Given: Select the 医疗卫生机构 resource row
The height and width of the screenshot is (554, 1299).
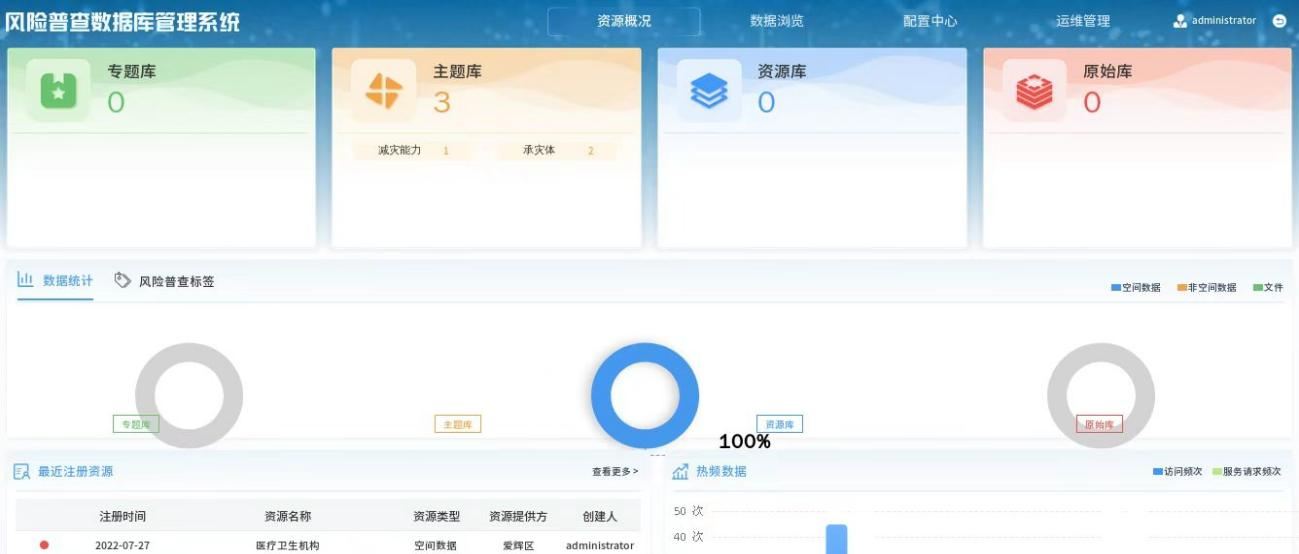Looking at the screenshot, I should [288, 546].
